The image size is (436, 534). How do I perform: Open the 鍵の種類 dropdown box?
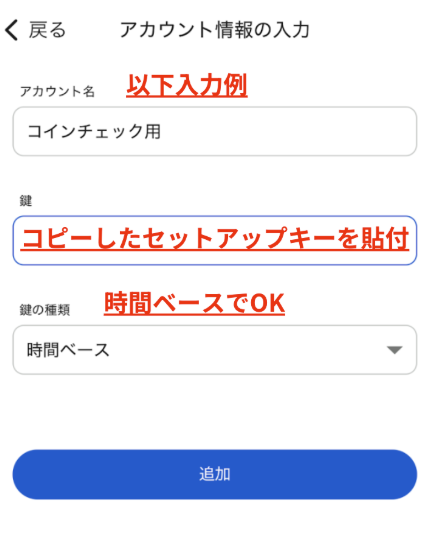[x=215, y=350]
